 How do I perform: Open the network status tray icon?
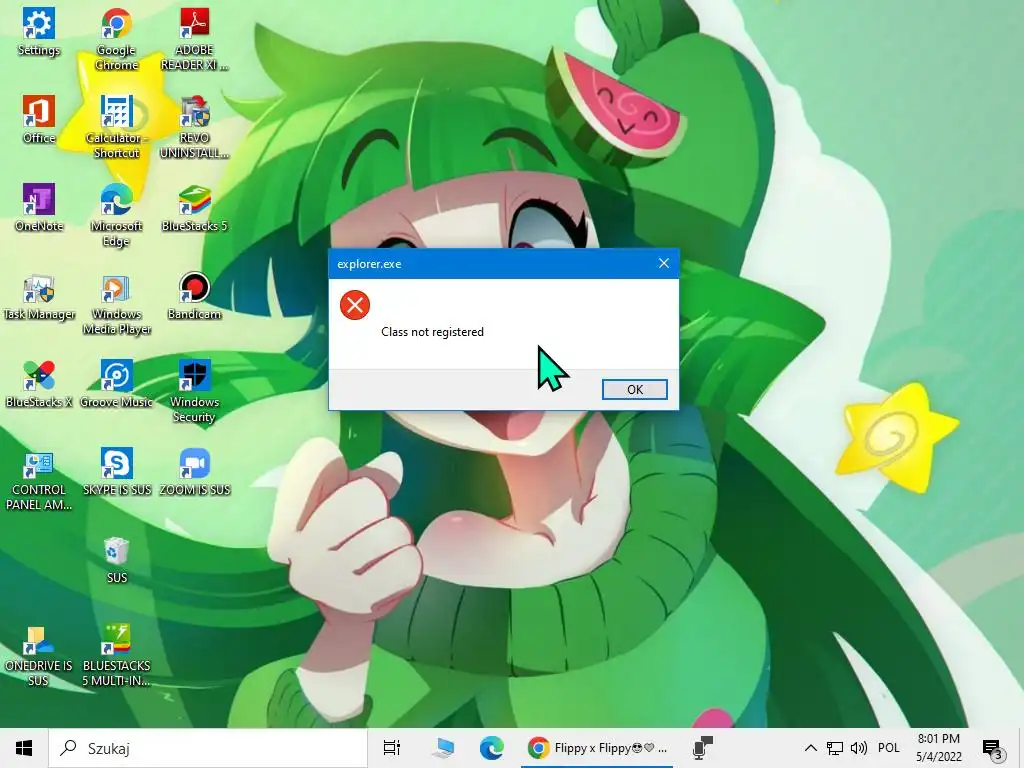(x=835, y=748)
